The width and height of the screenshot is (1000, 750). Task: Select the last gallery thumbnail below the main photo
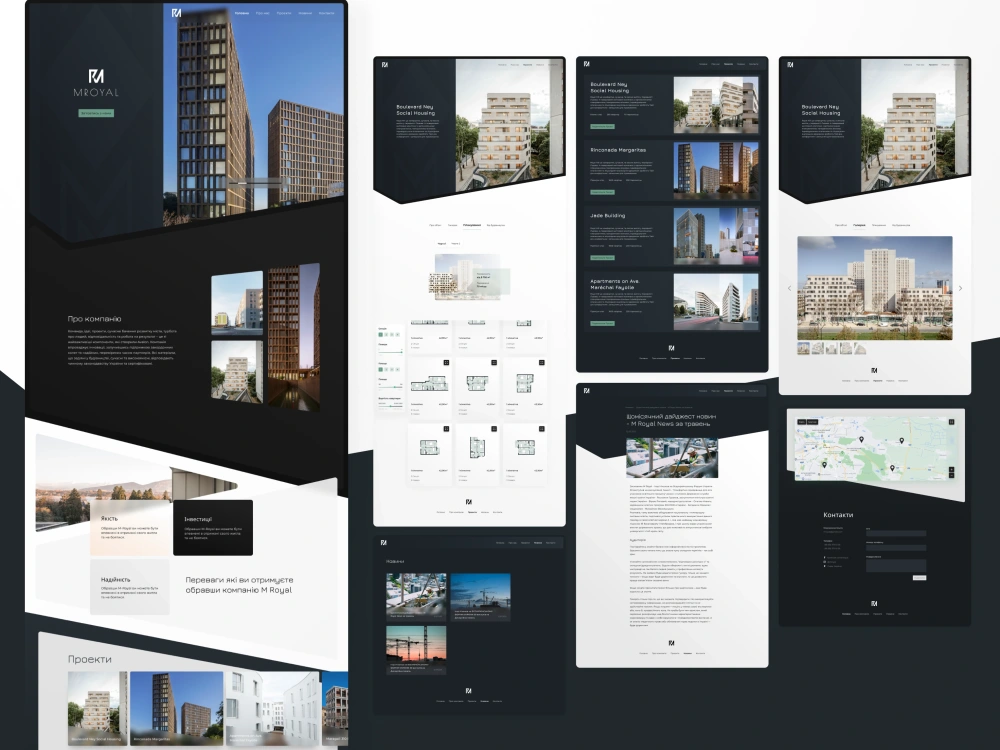860,348
